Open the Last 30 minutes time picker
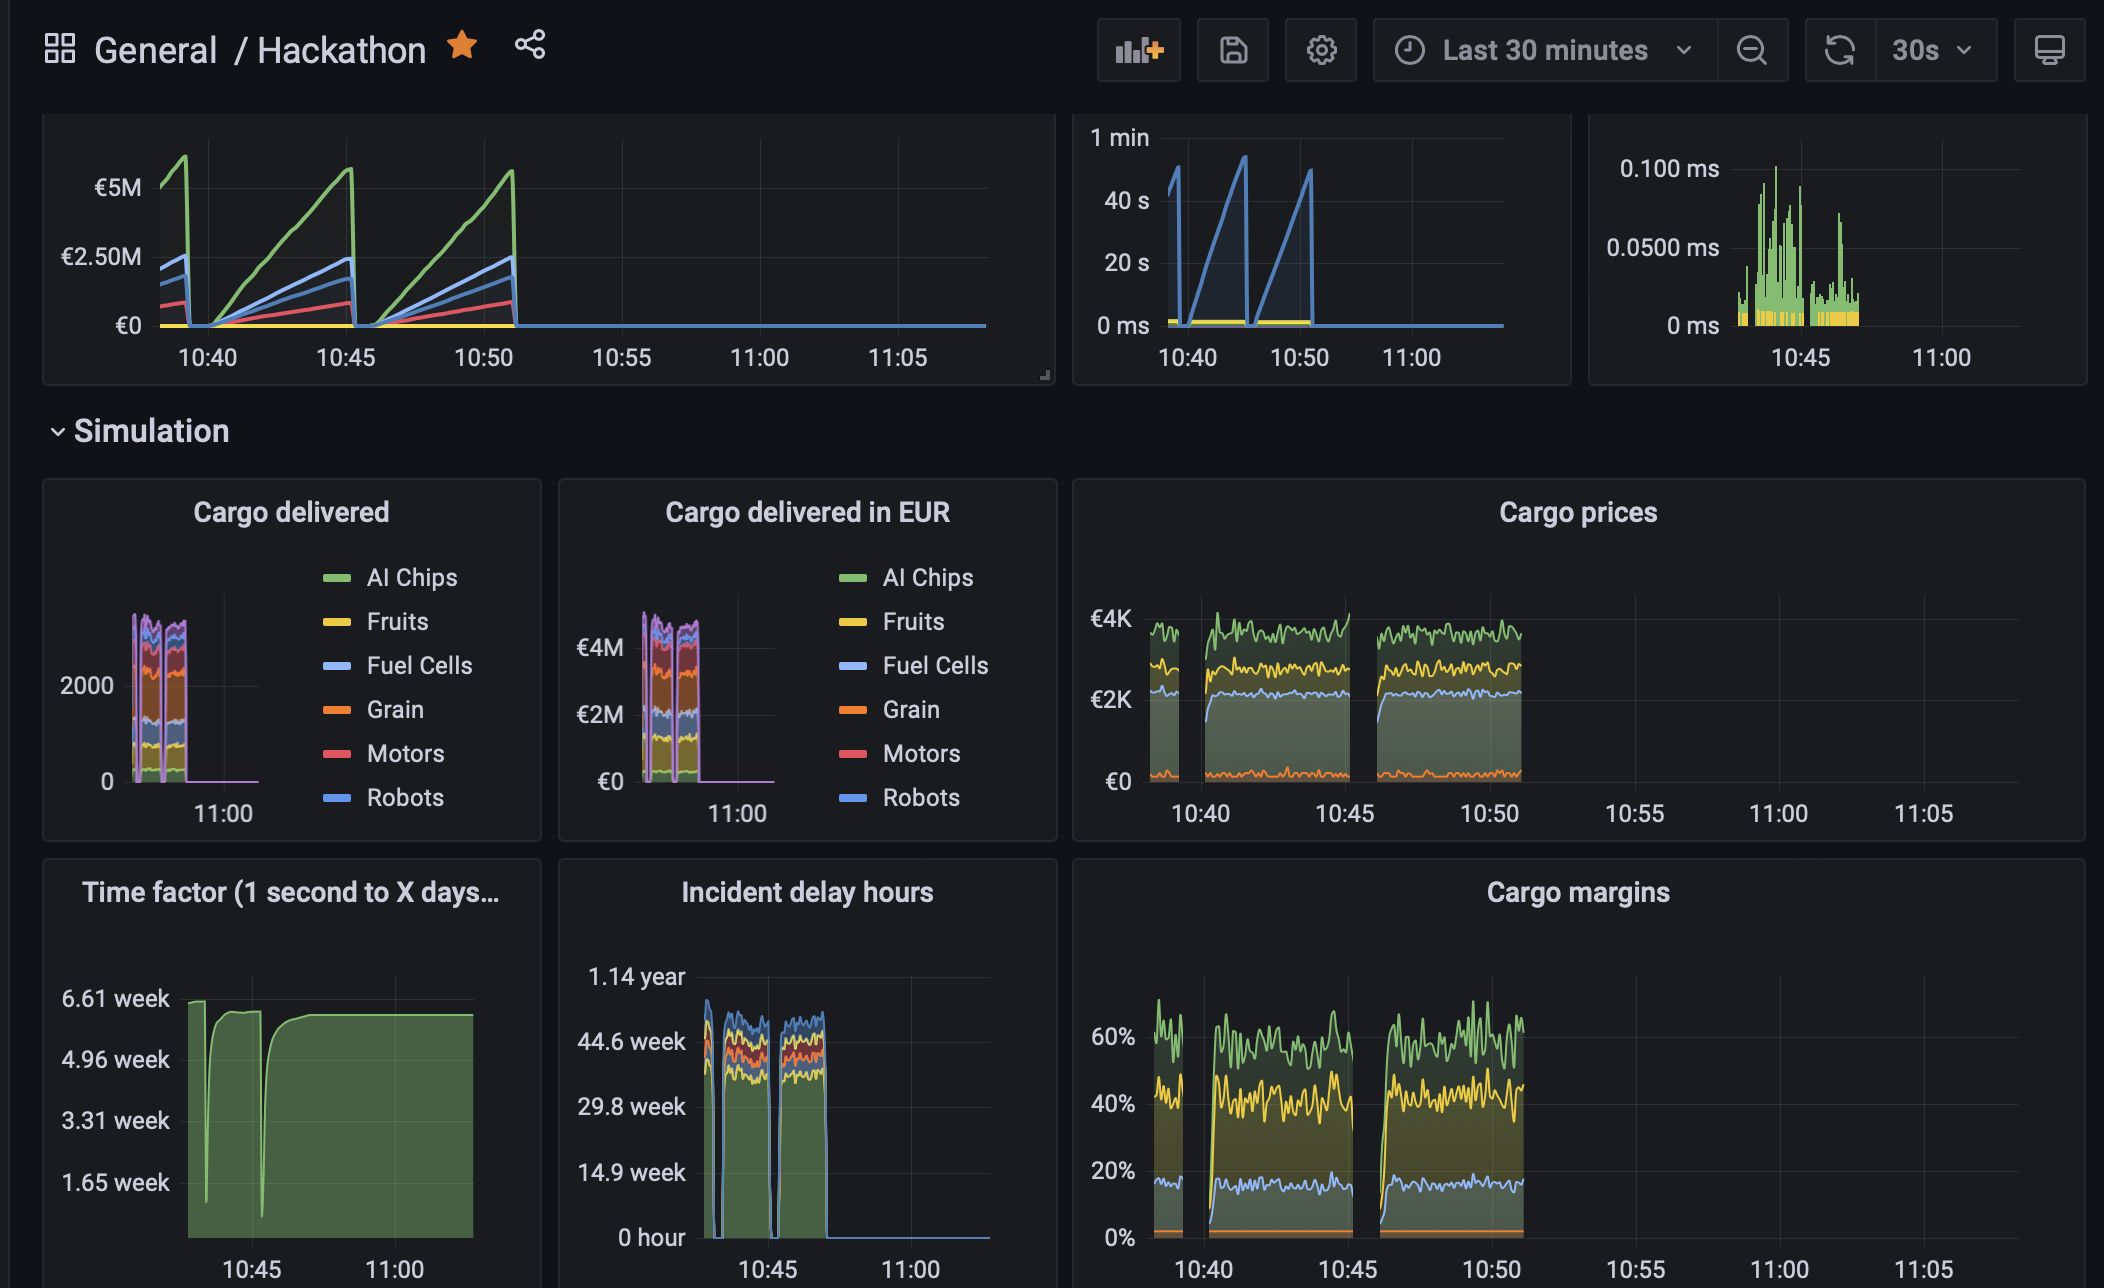The width and height of the screenshot is (2104, 1288). [1545, 50]
